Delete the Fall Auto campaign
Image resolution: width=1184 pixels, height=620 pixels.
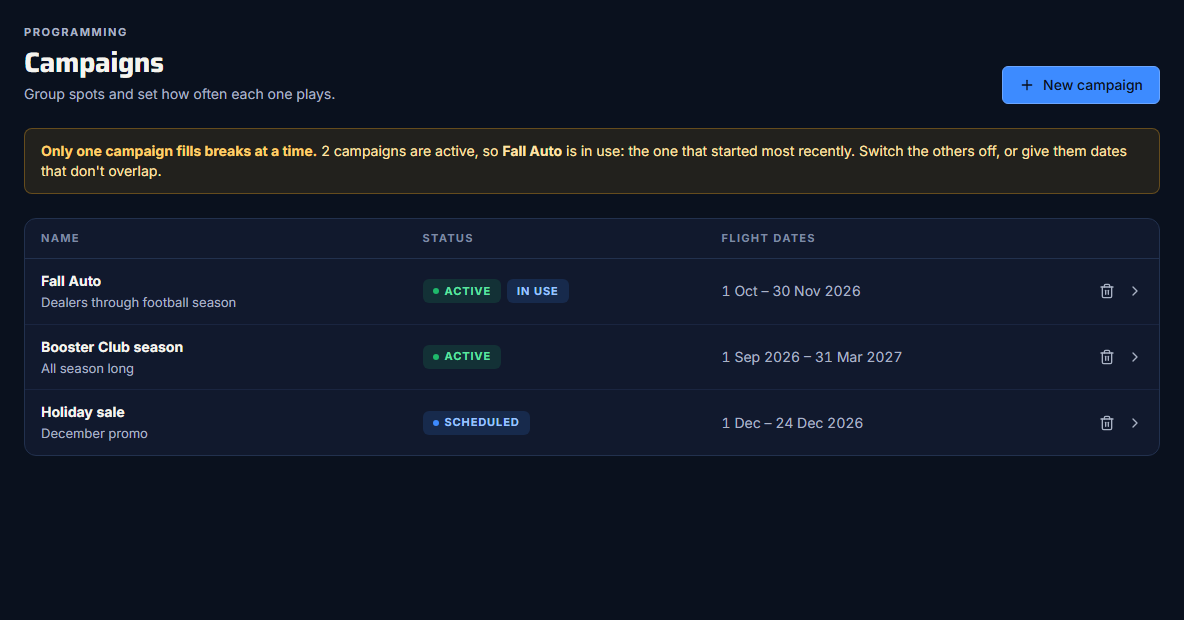point(1106,291)
